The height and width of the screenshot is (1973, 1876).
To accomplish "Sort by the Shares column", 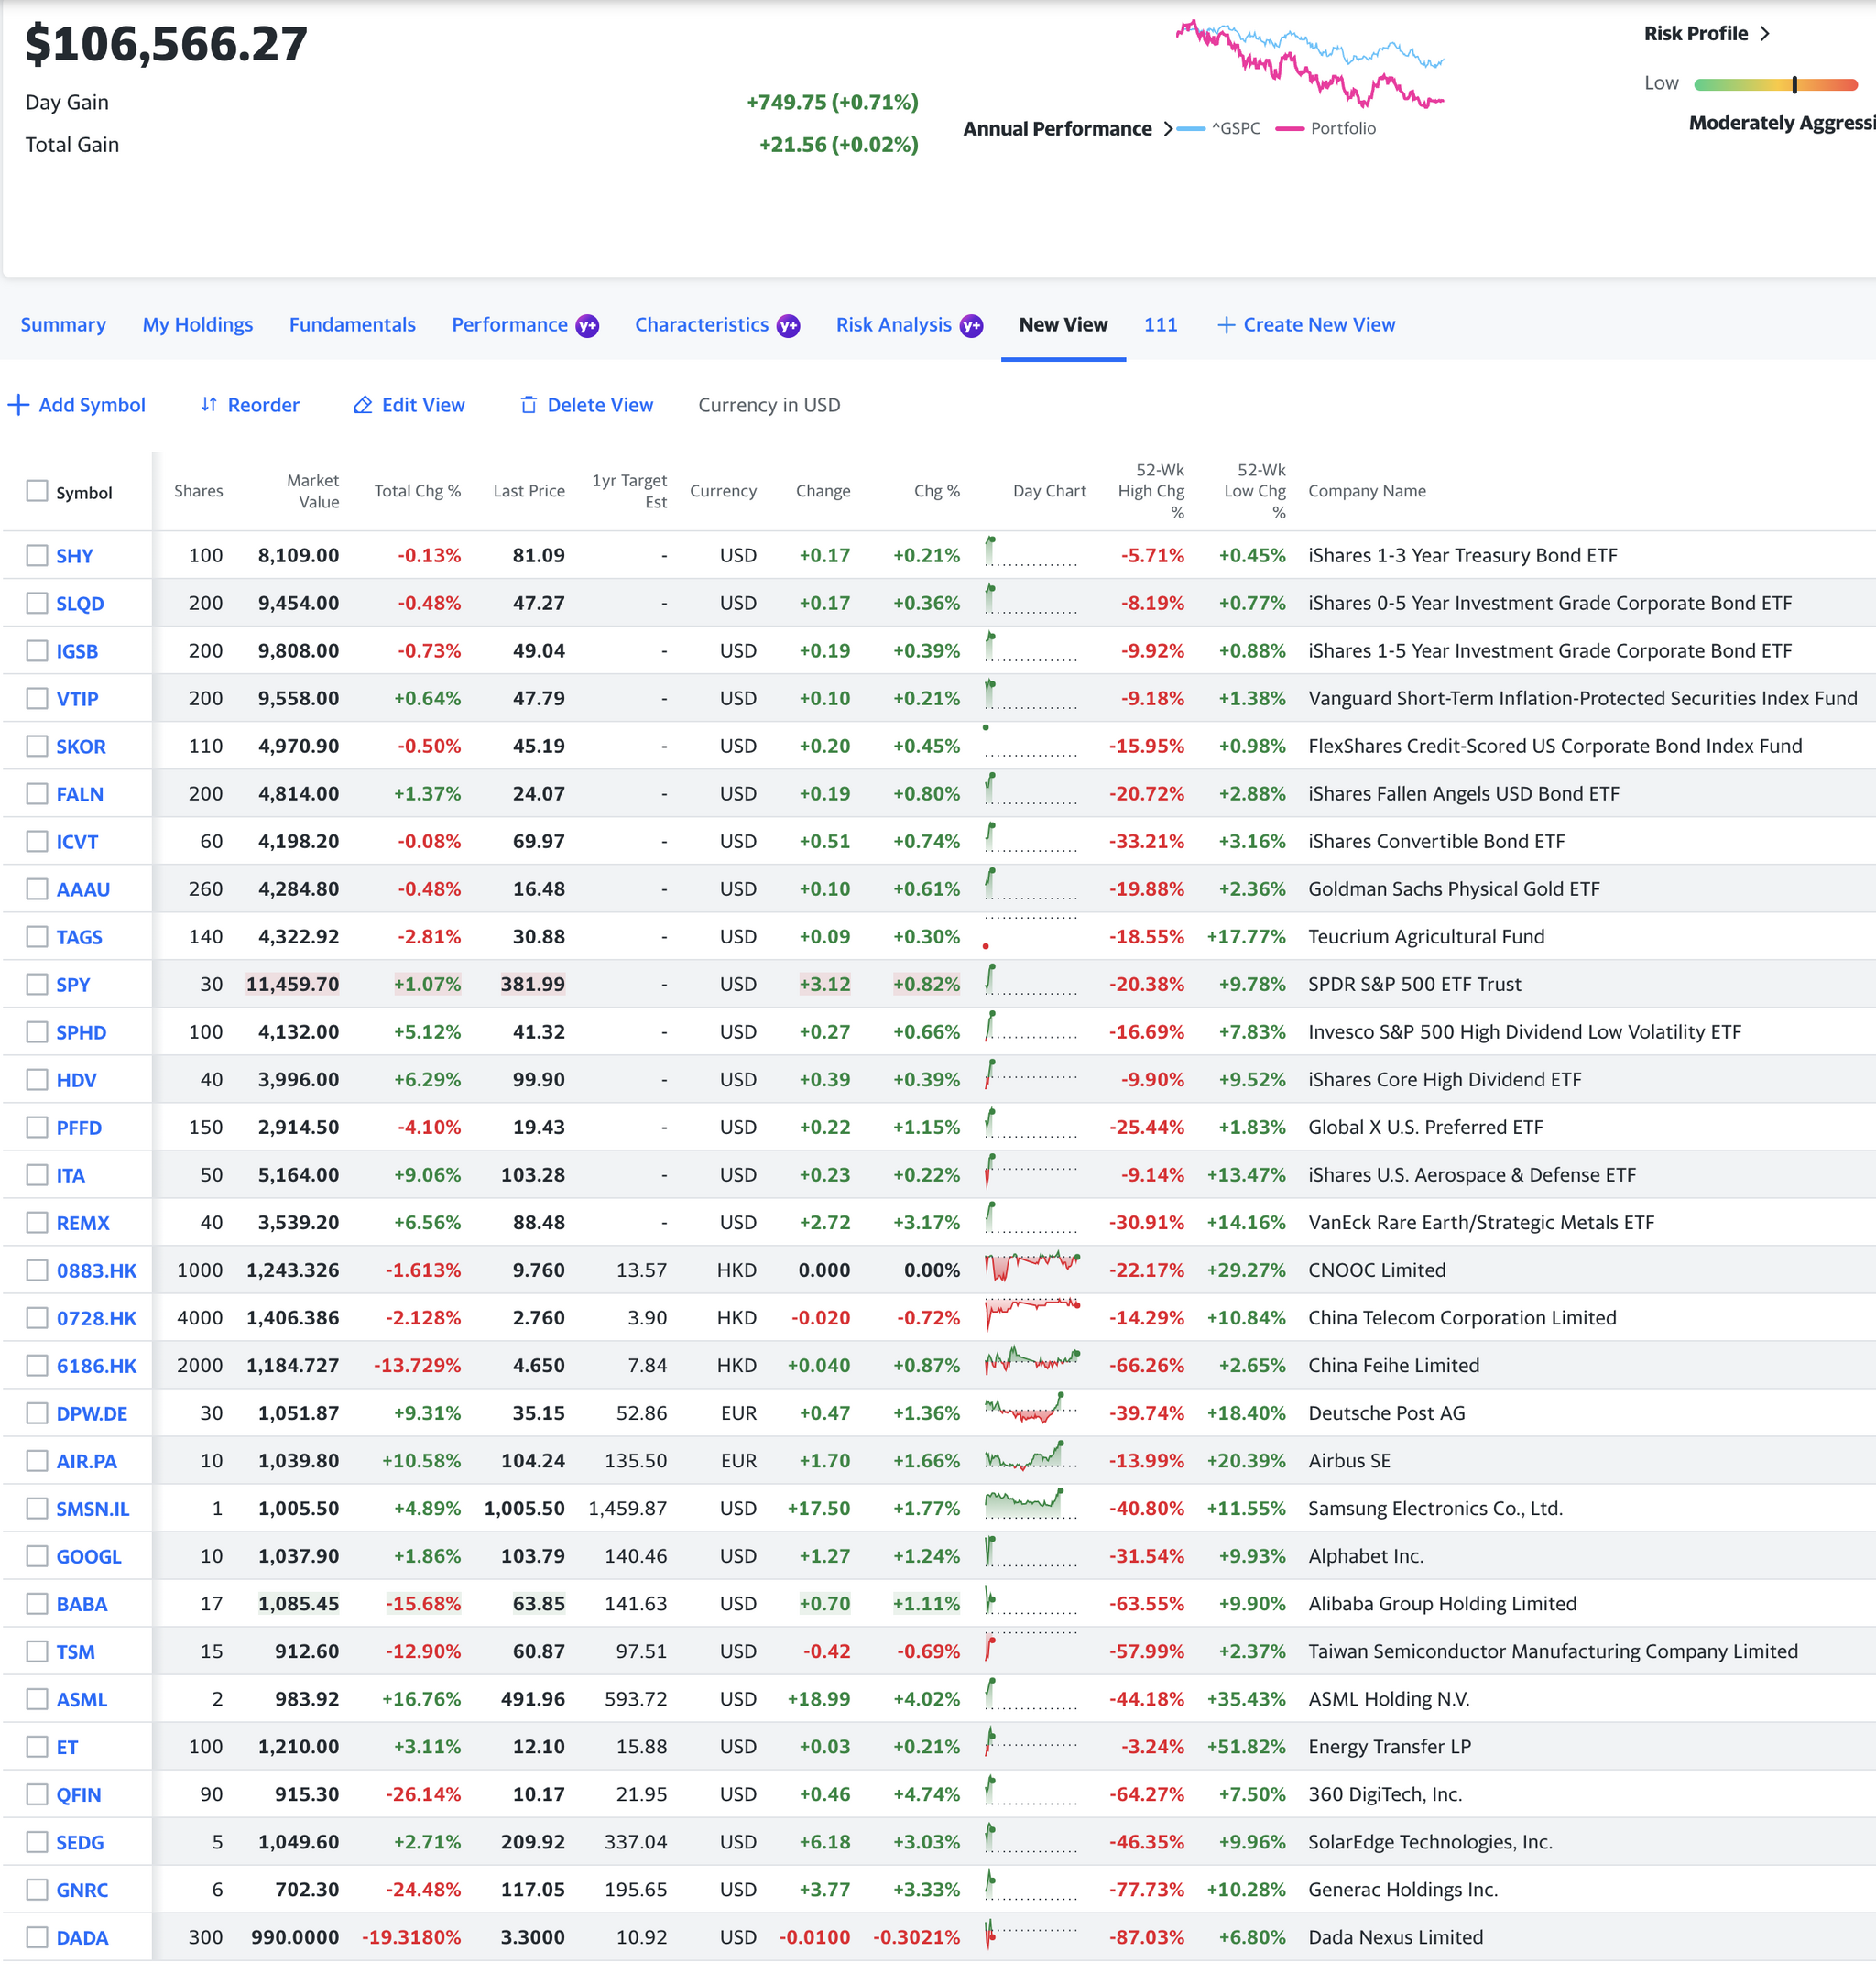I will point(198,491).
